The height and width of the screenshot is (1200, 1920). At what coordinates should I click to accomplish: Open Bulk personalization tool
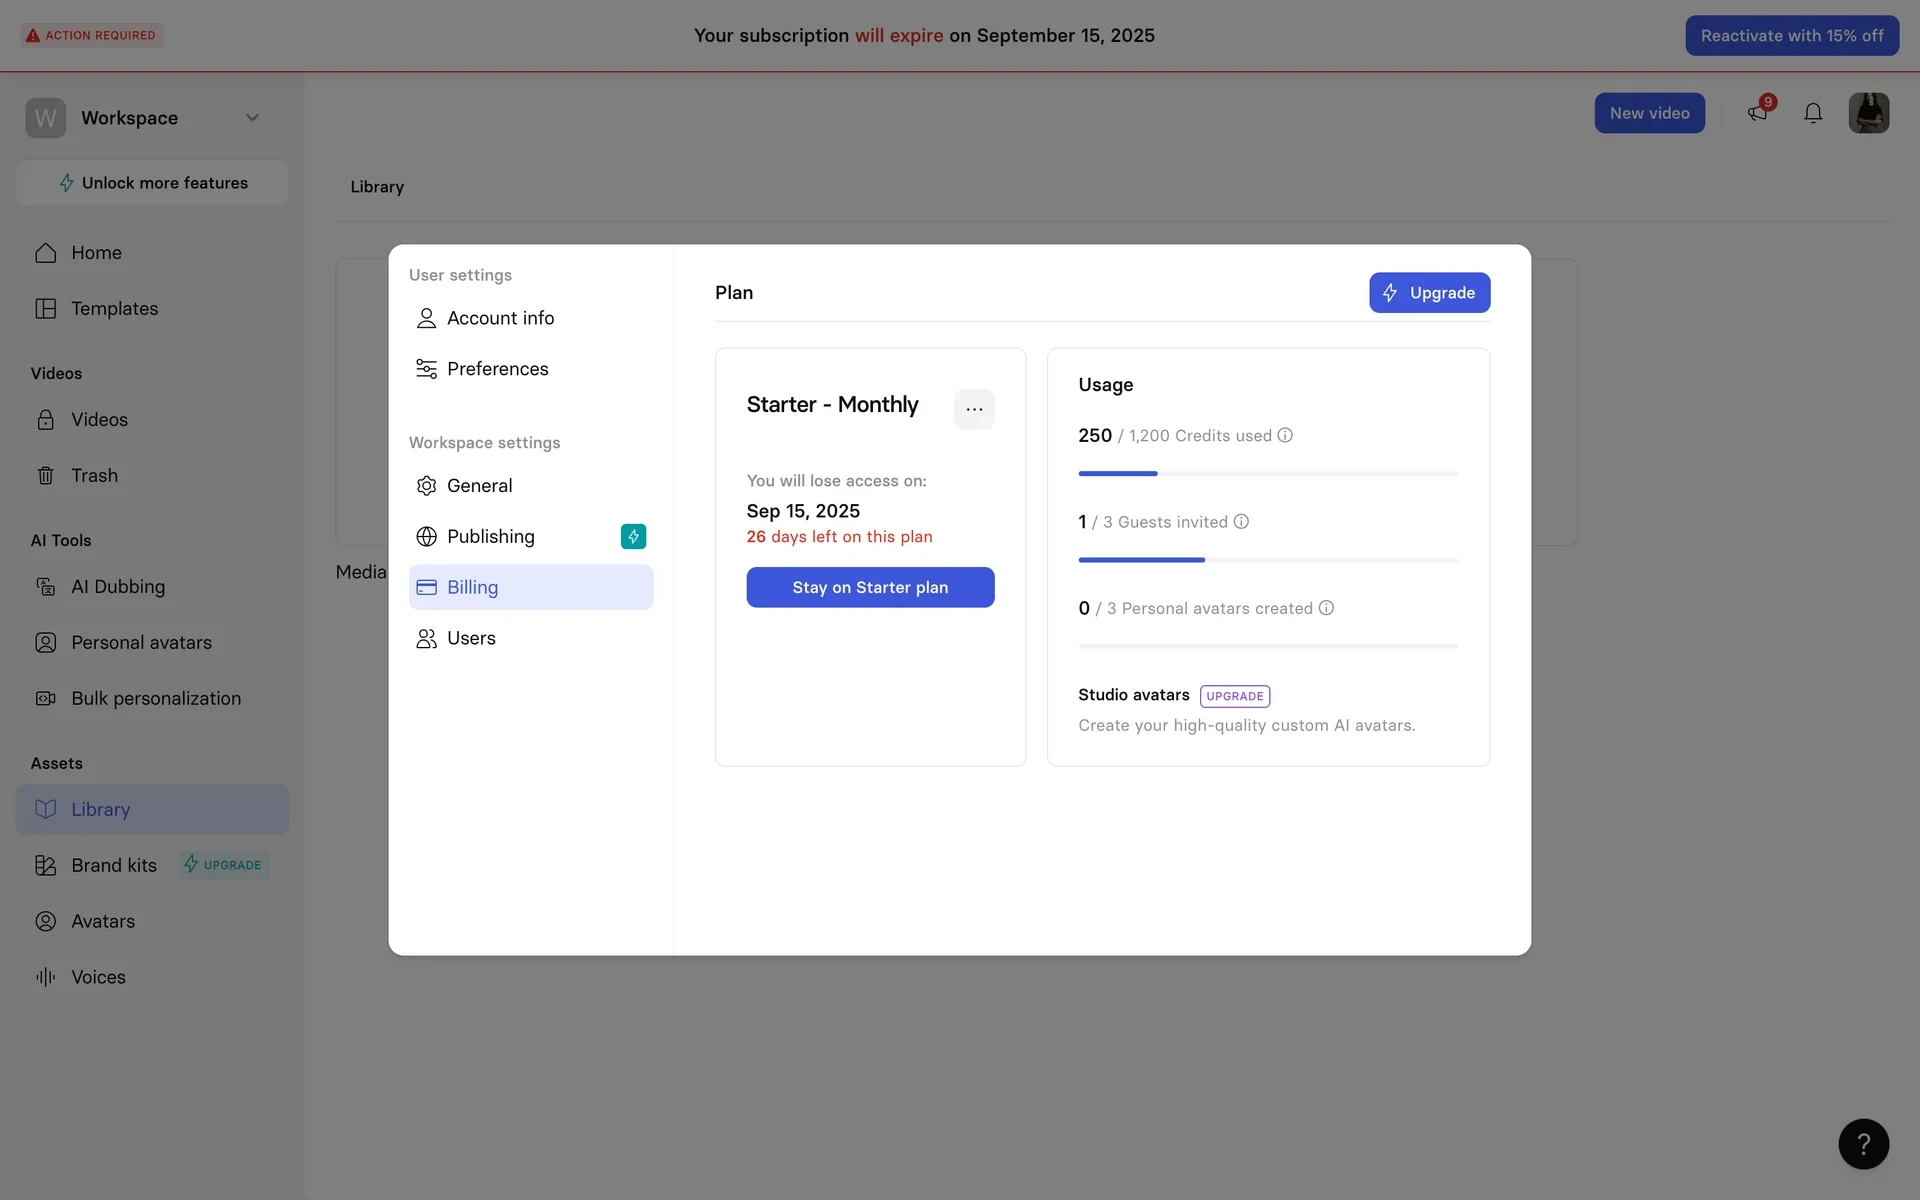pyautogui.click(x=152, y=699)
